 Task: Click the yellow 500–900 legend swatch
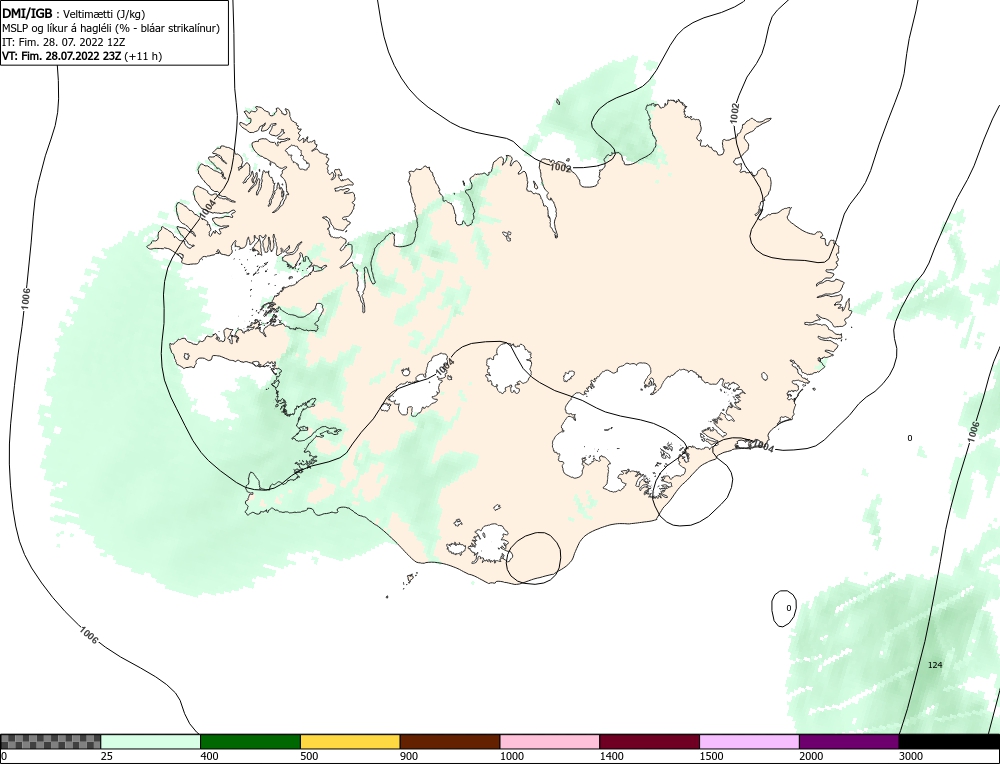coord(350,742)
